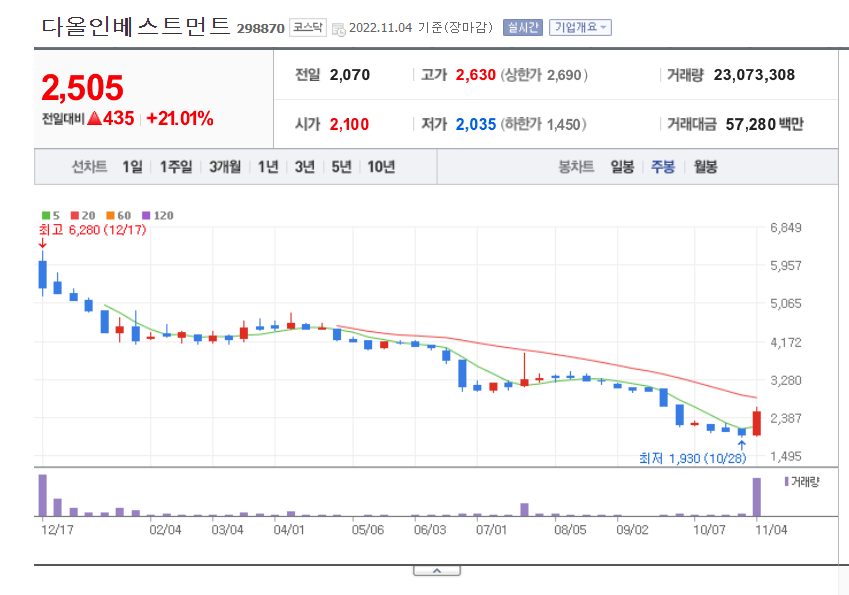This screenshot has width=849, height=595.
Task: Click the 거래량 value 23,073,308
Action: pyautogui.click(x=754, y=75)
